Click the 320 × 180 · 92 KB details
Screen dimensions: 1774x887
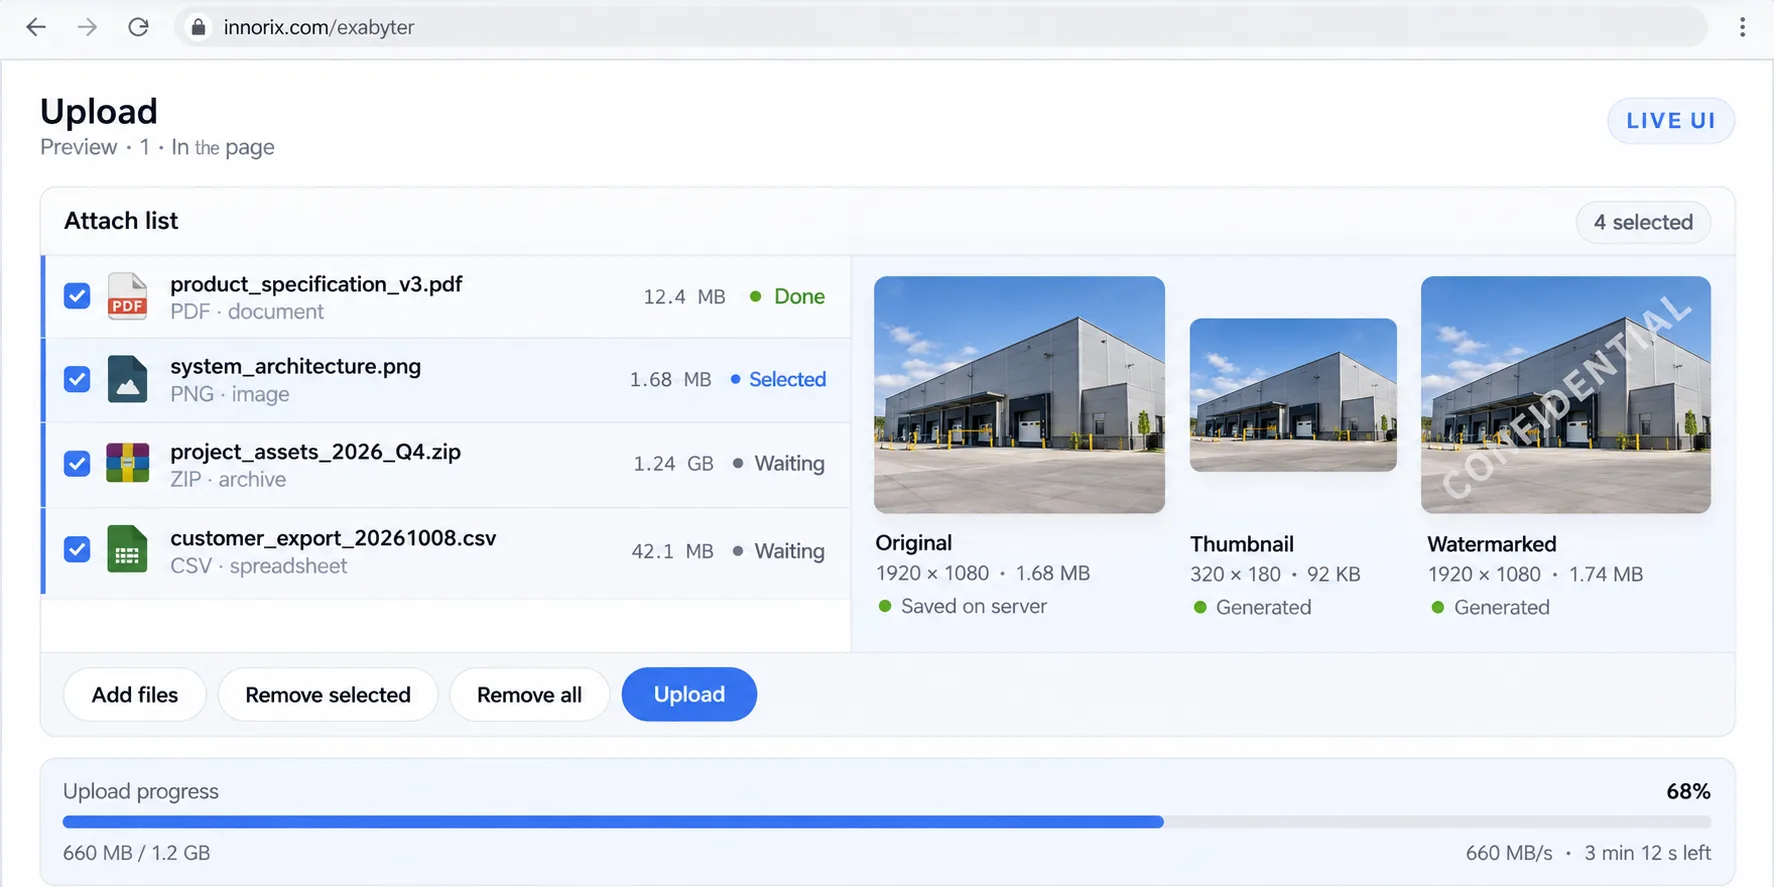1275,574
